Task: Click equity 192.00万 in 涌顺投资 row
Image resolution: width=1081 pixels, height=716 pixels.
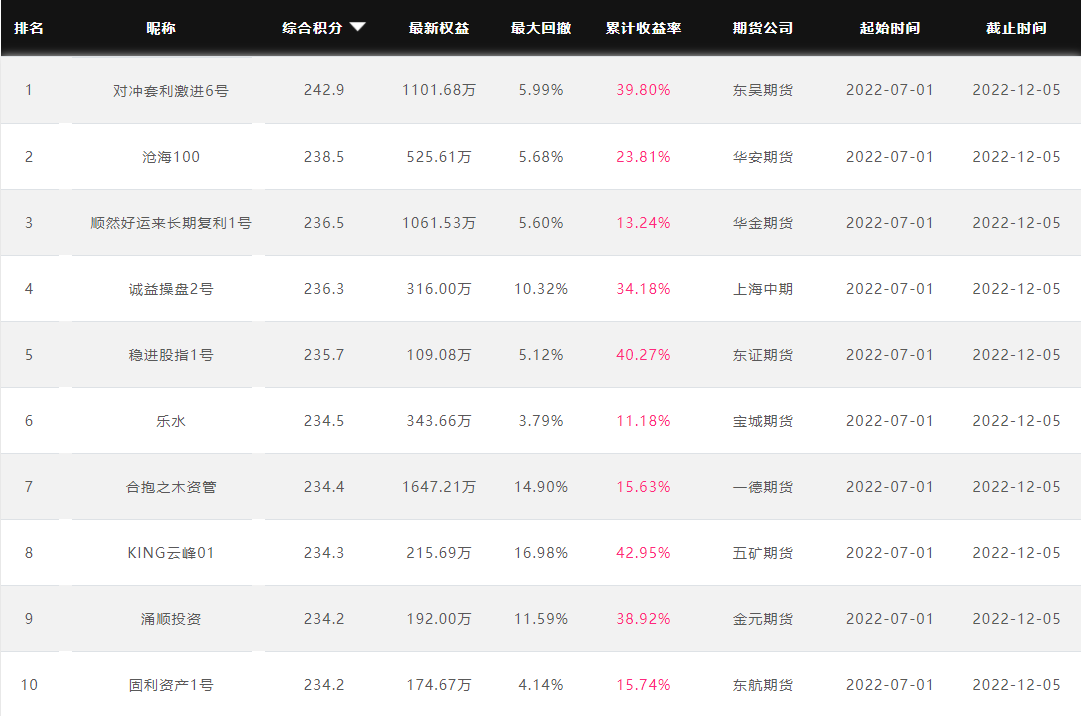Action: (x=439, y=619)
